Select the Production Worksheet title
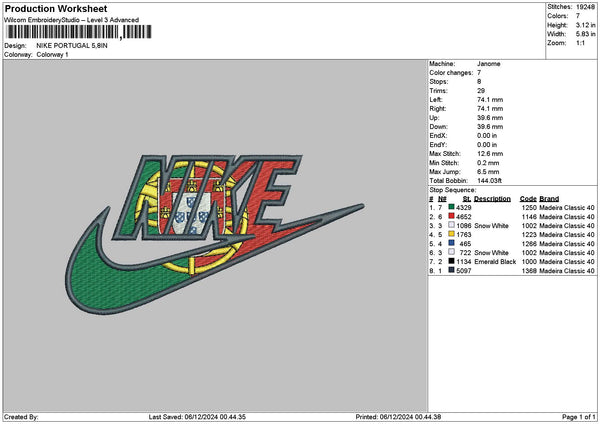 point(56,8)
